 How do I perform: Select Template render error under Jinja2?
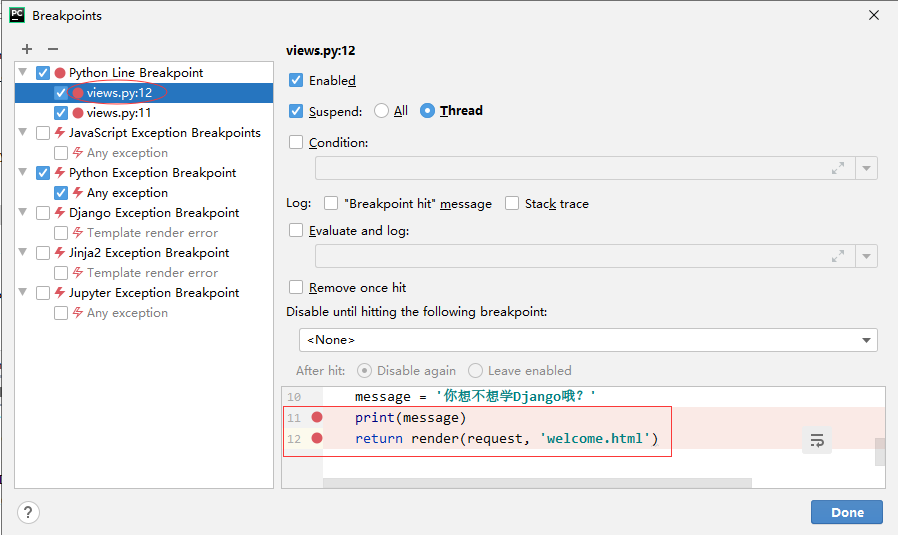pos(152,273)
